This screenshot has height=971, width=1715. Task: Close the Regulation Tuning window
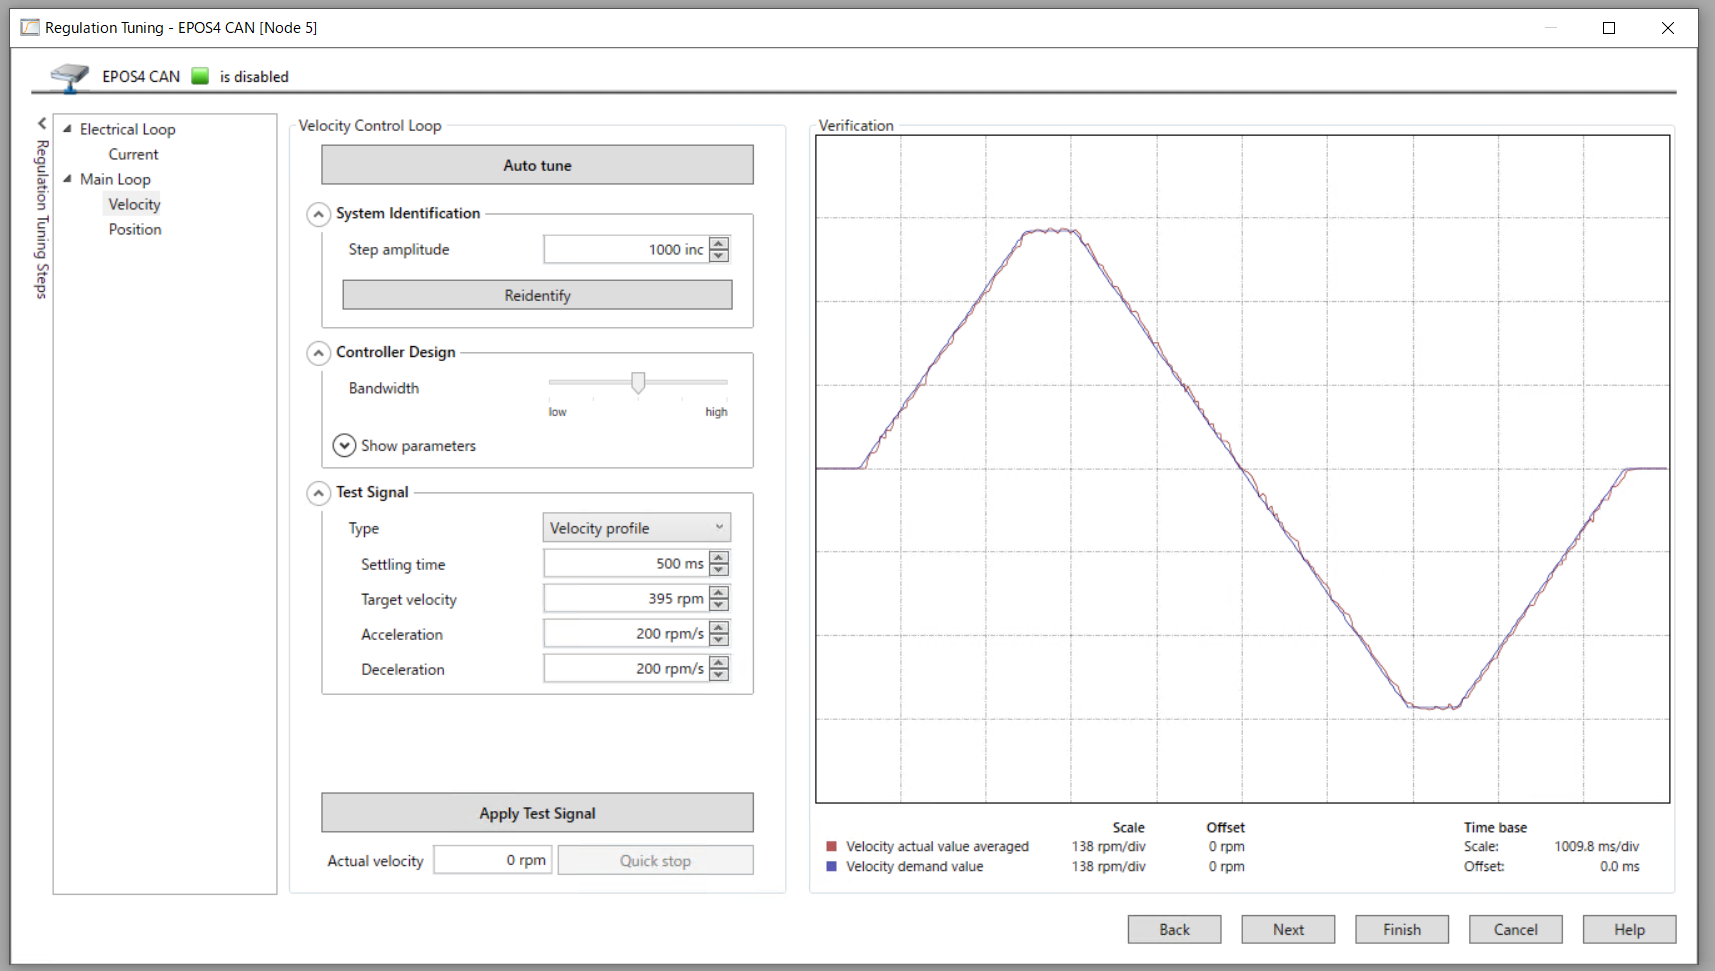pyautogui.click(x=1667, y=28)
